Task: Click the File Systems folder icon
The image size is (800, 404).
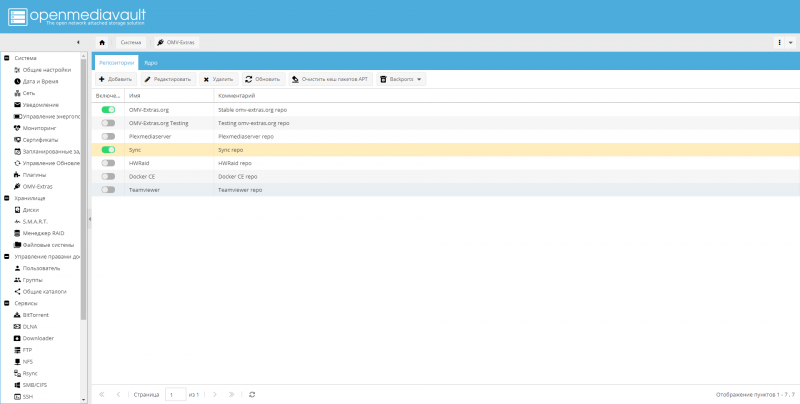Action: point(17,245)
